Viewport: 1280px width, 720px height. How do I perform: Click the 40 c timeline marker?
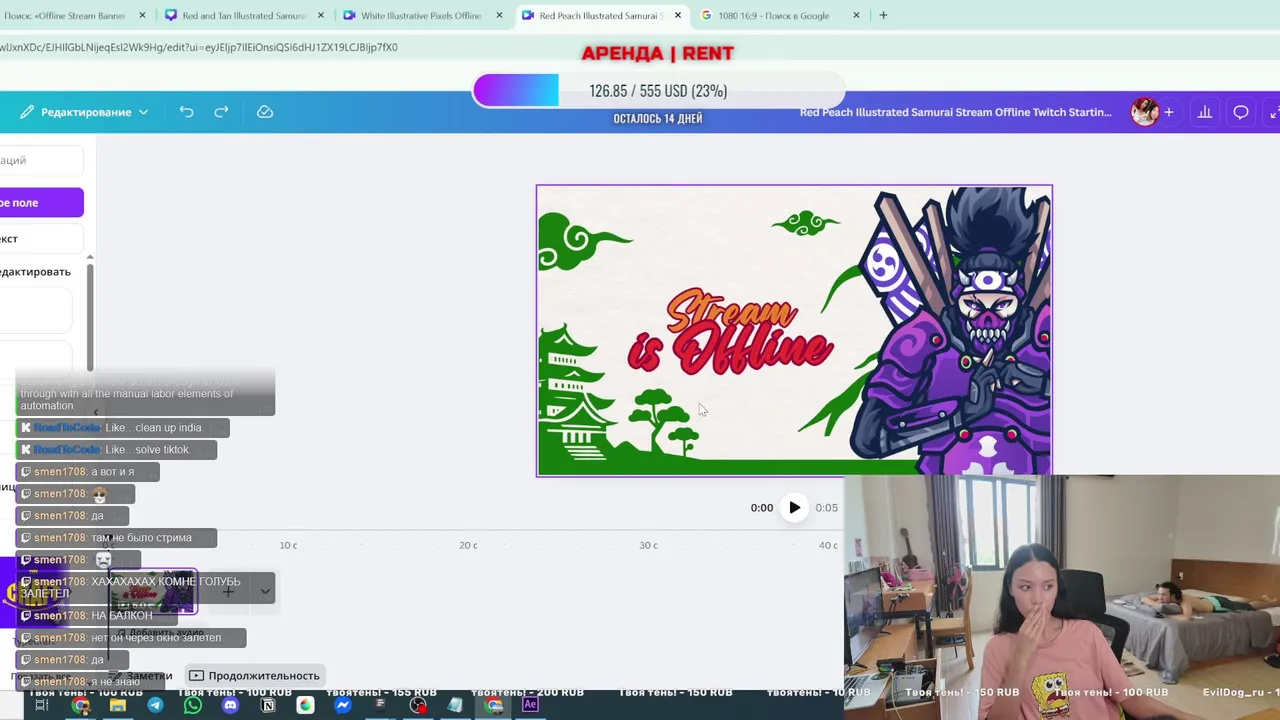[828, 545]
